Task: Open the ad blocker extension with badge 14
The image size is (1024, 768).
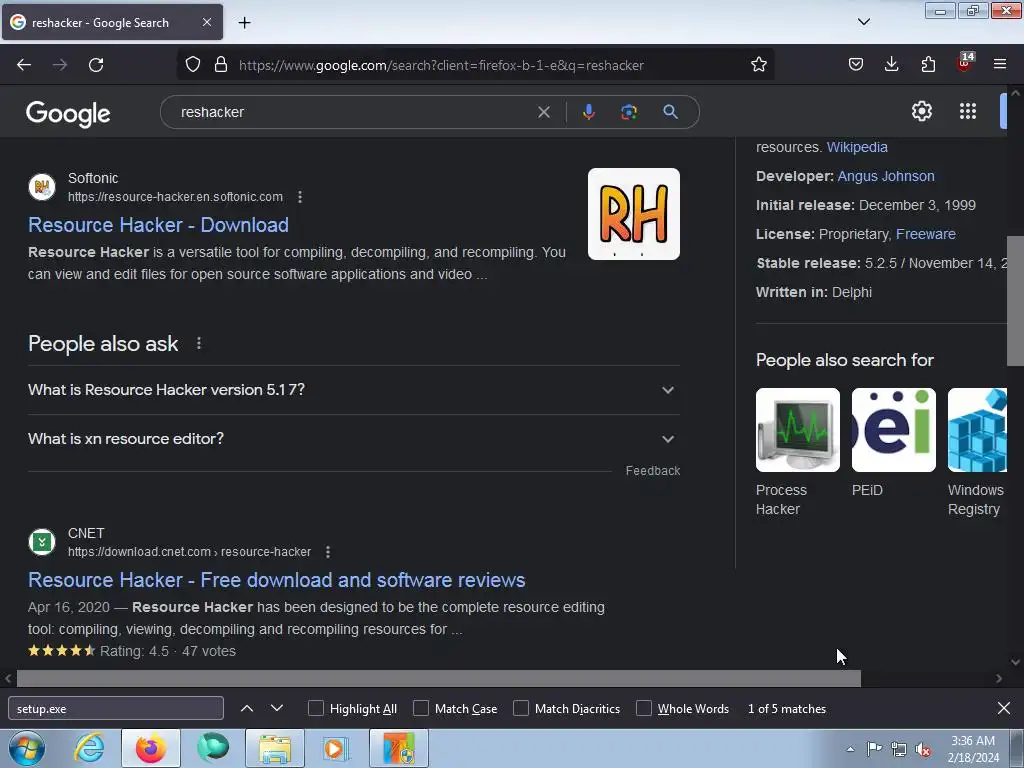Action: (x=965, y=63)
